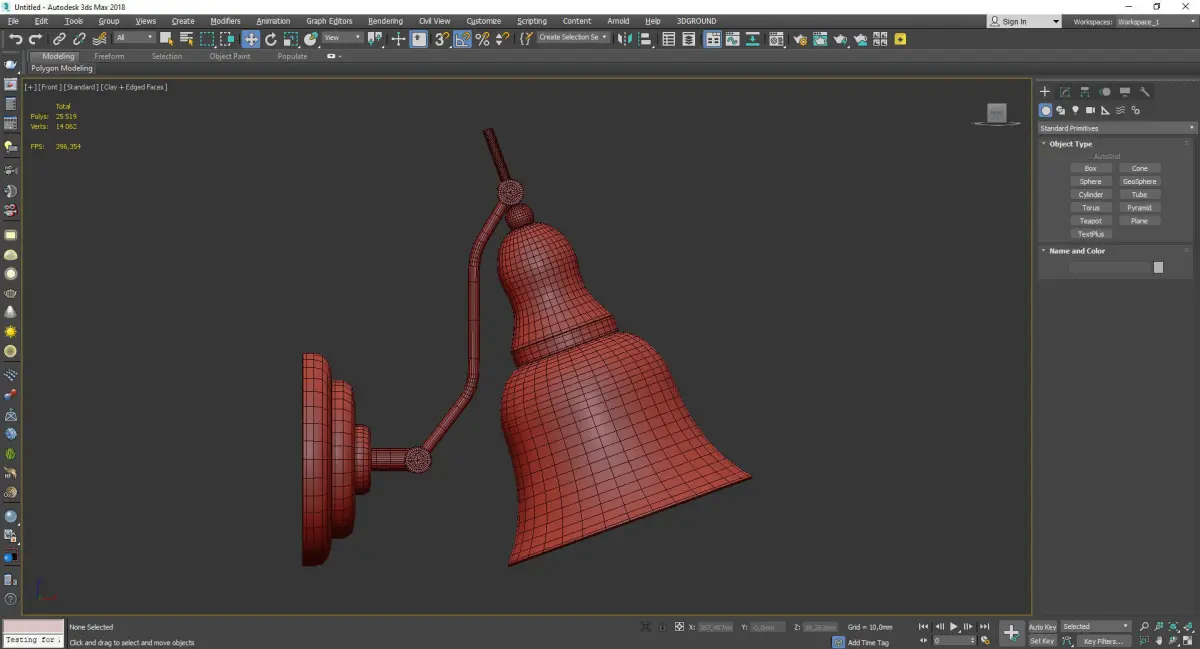
Task: Click the Cylinder primitive button
Action: pos(1091,195)
